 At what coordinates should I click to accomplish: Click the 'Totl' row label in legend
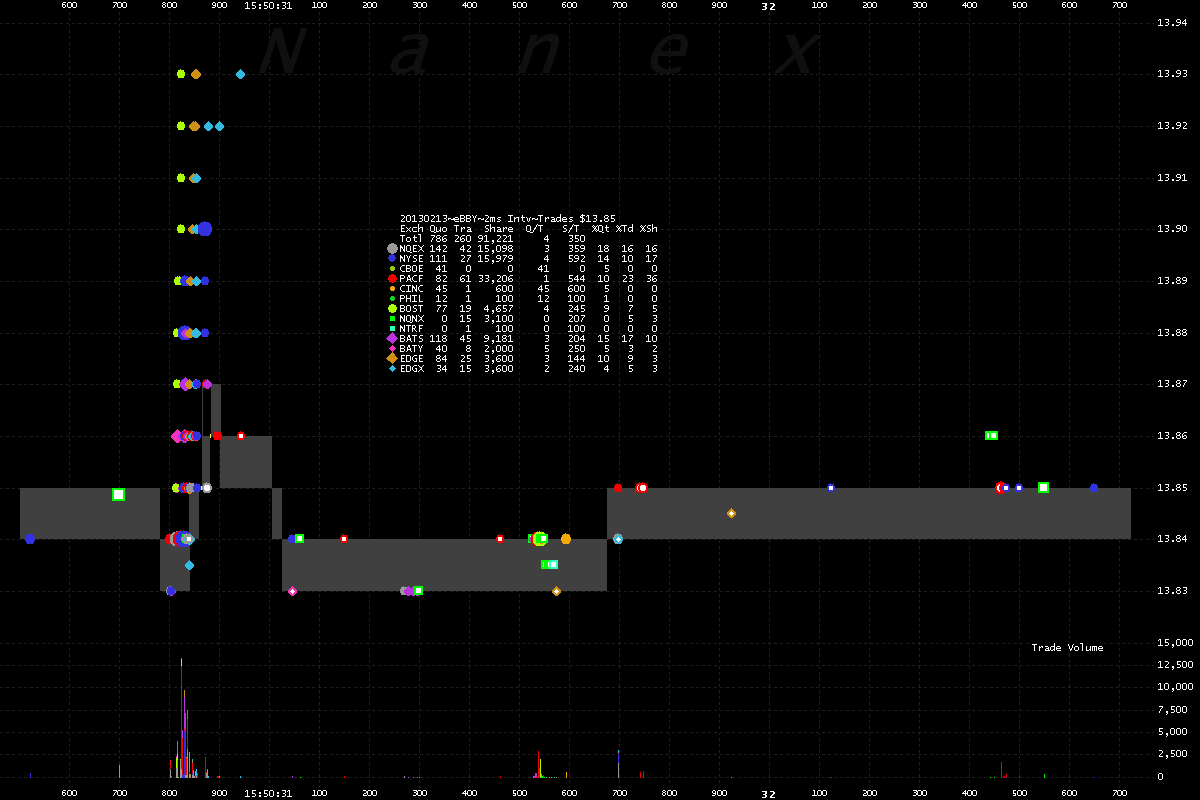click(x=411, y=238)
